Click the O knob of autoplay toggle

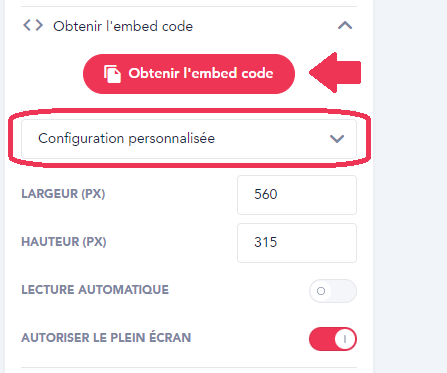pyautogui.click(x=321, y=291)
